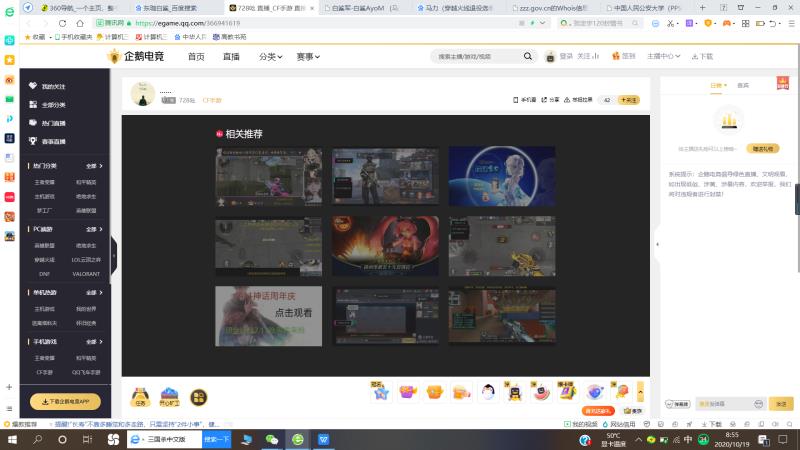Click the yellow 发送 send button

(x=781, y=404)
